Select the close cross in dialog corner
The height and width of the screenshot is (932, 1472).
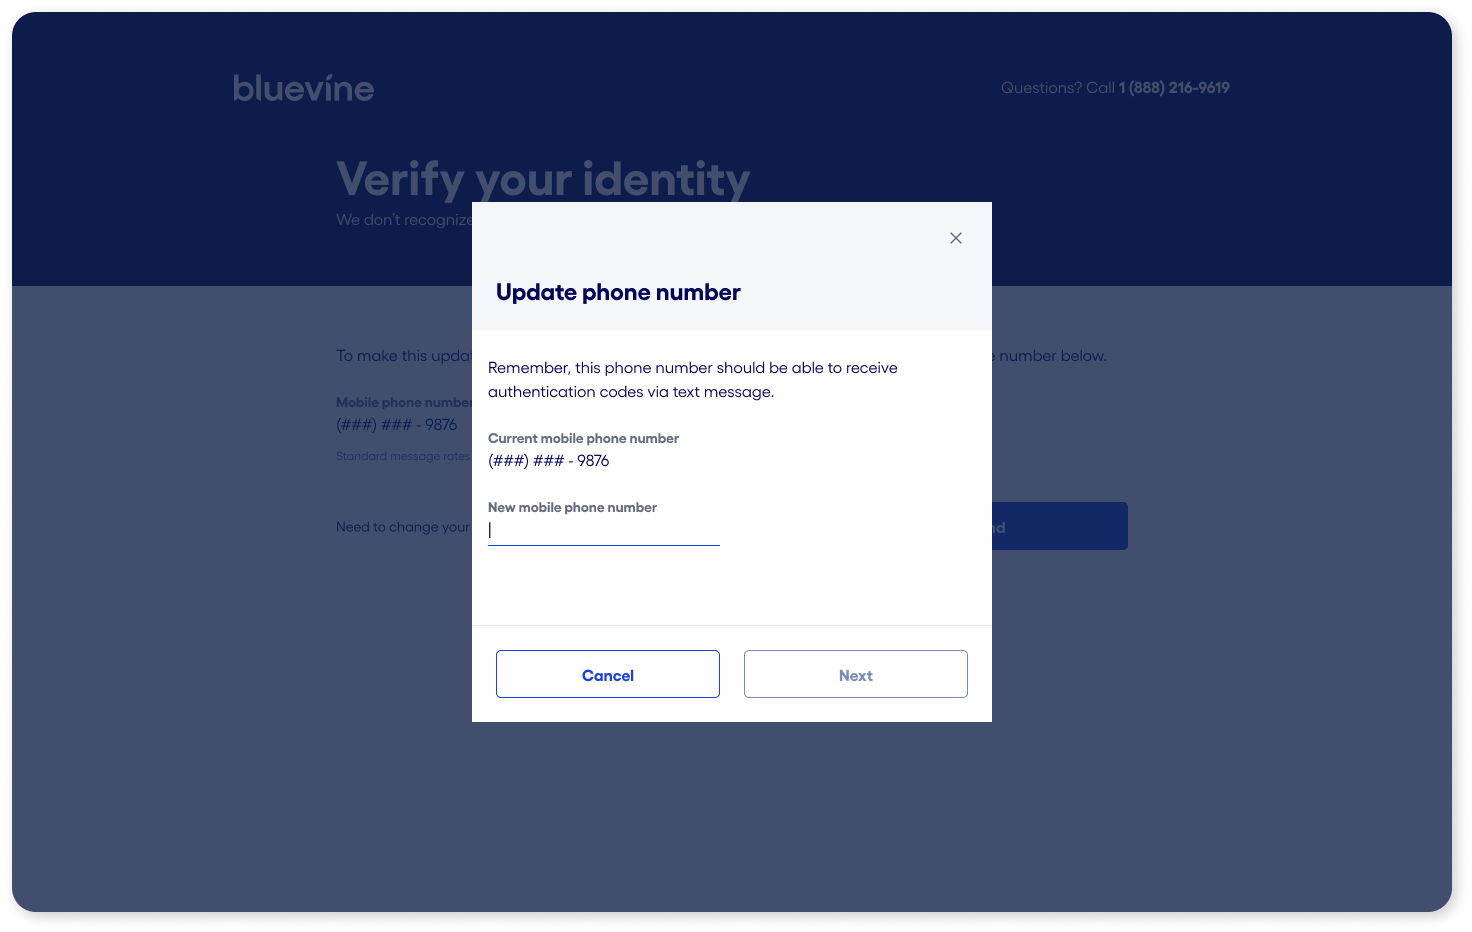click(955, 238)
